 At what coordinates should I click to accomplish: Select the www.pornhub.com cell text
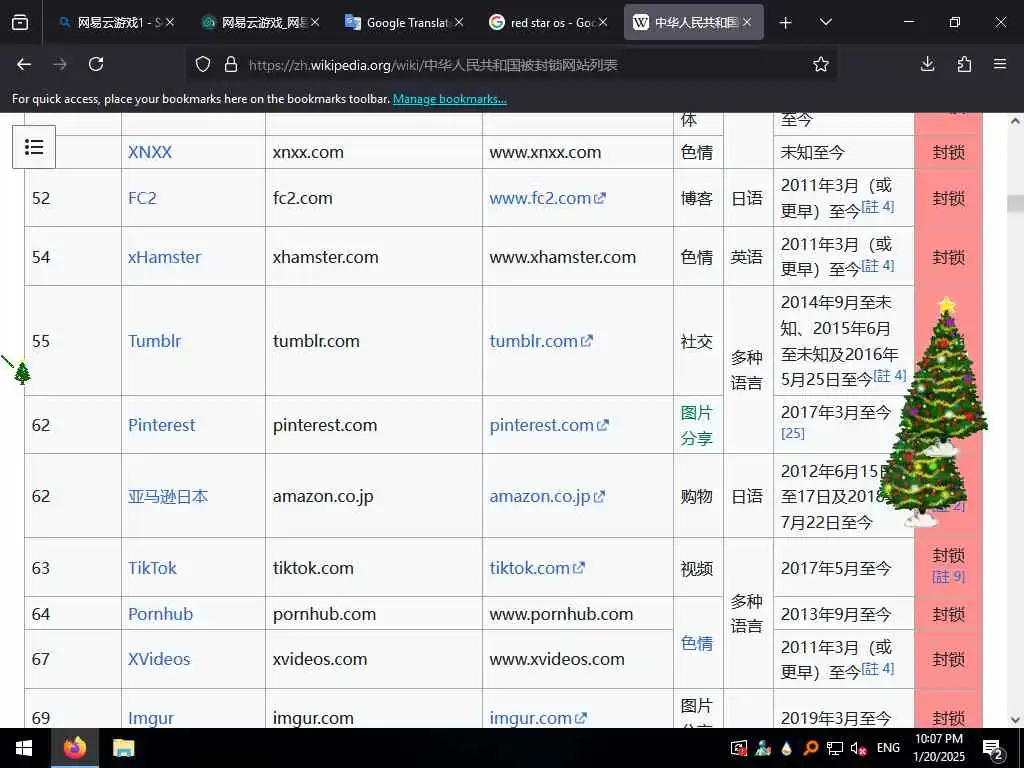561,614
